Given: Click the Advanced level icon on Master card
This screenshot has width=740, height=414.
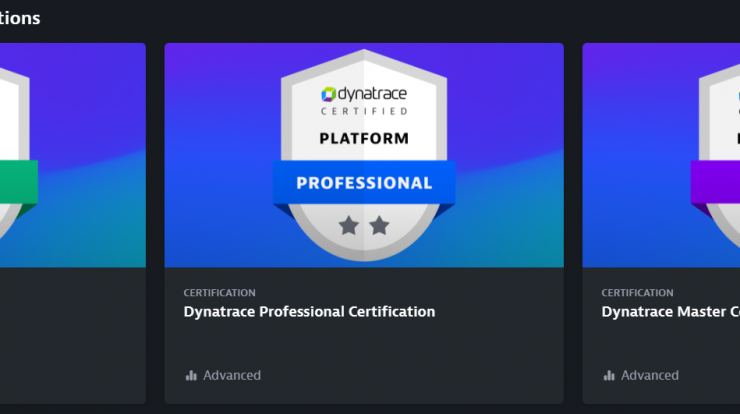Looking at the screenshot, I should point(609,375).
